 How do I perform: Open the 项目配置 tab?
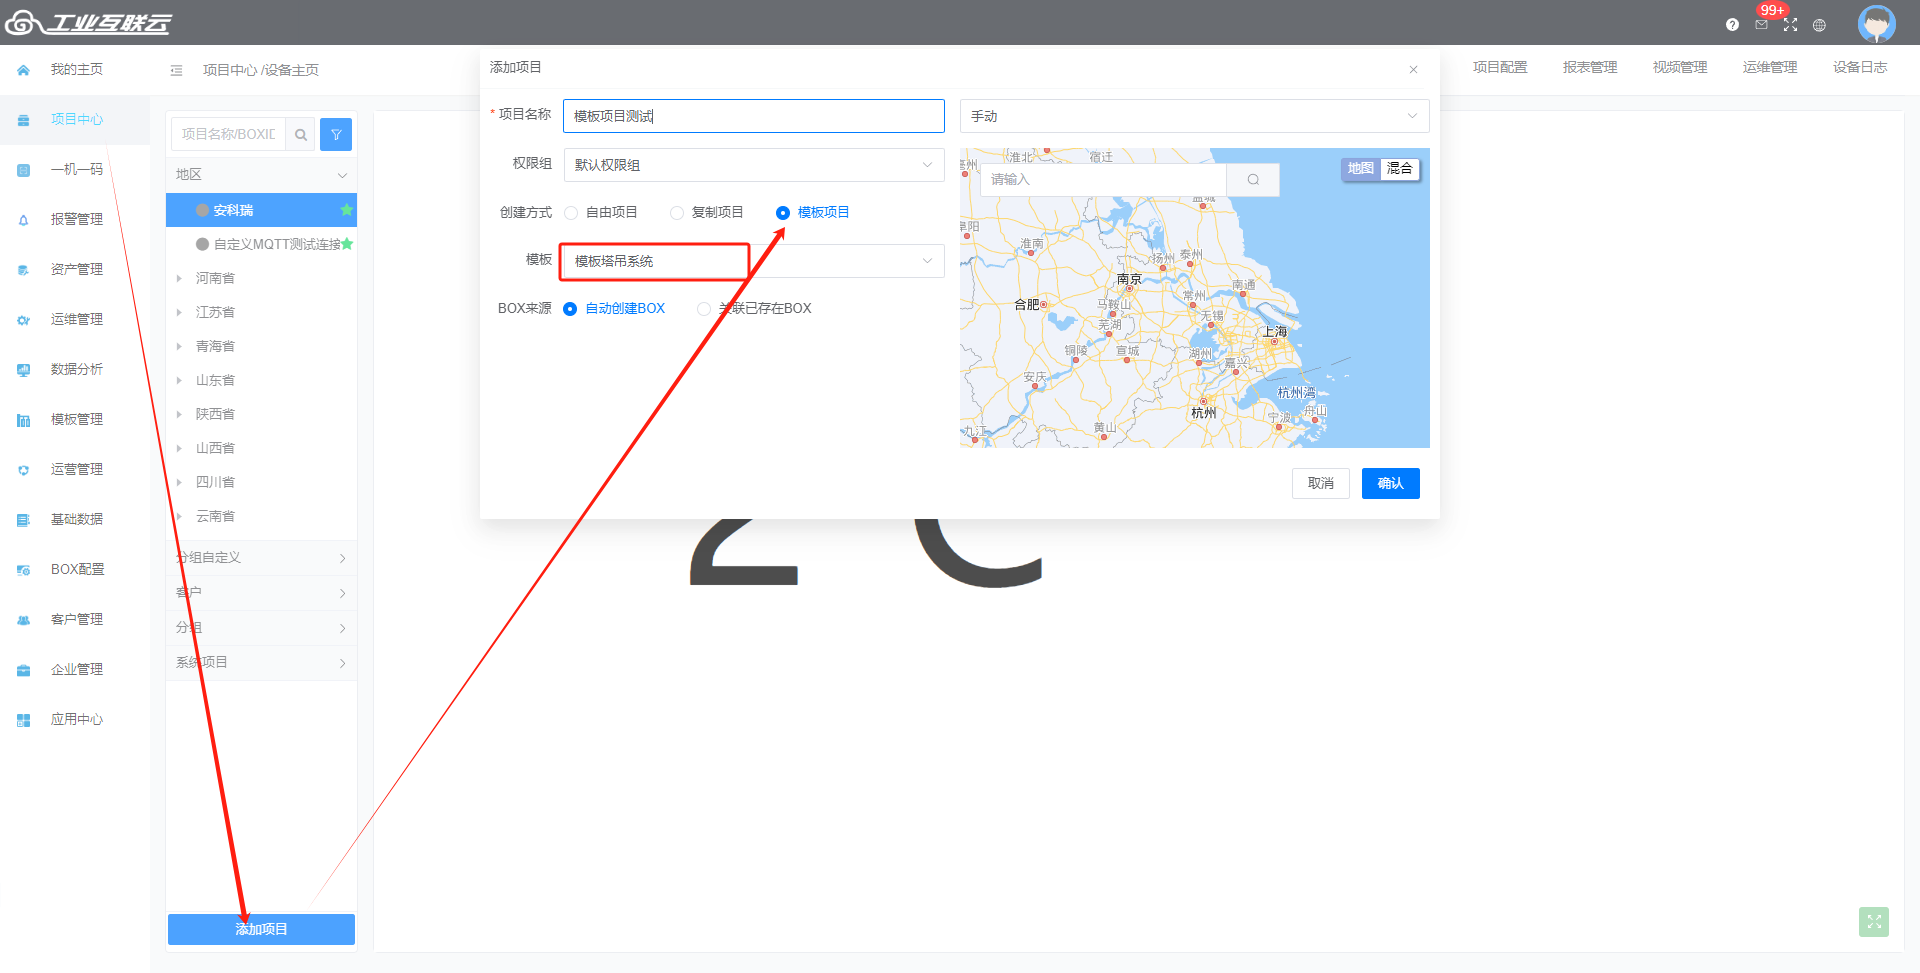[1500, 67]
